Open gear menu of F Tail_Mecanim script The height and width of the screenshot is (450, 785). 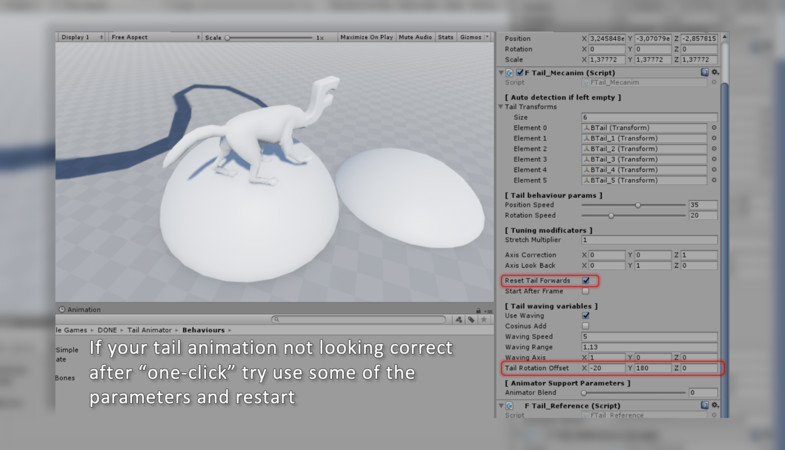point(715,73)
